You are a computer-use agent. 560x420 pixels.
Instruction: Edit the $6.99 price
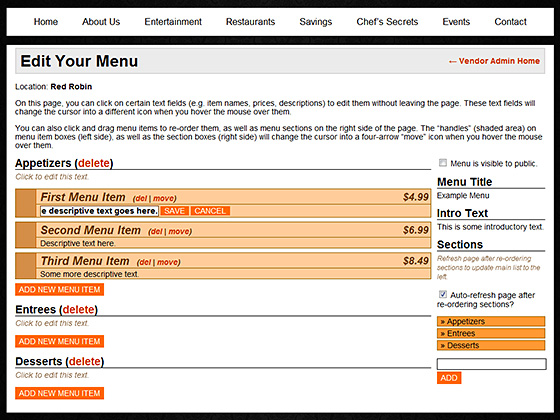point(416,230)
